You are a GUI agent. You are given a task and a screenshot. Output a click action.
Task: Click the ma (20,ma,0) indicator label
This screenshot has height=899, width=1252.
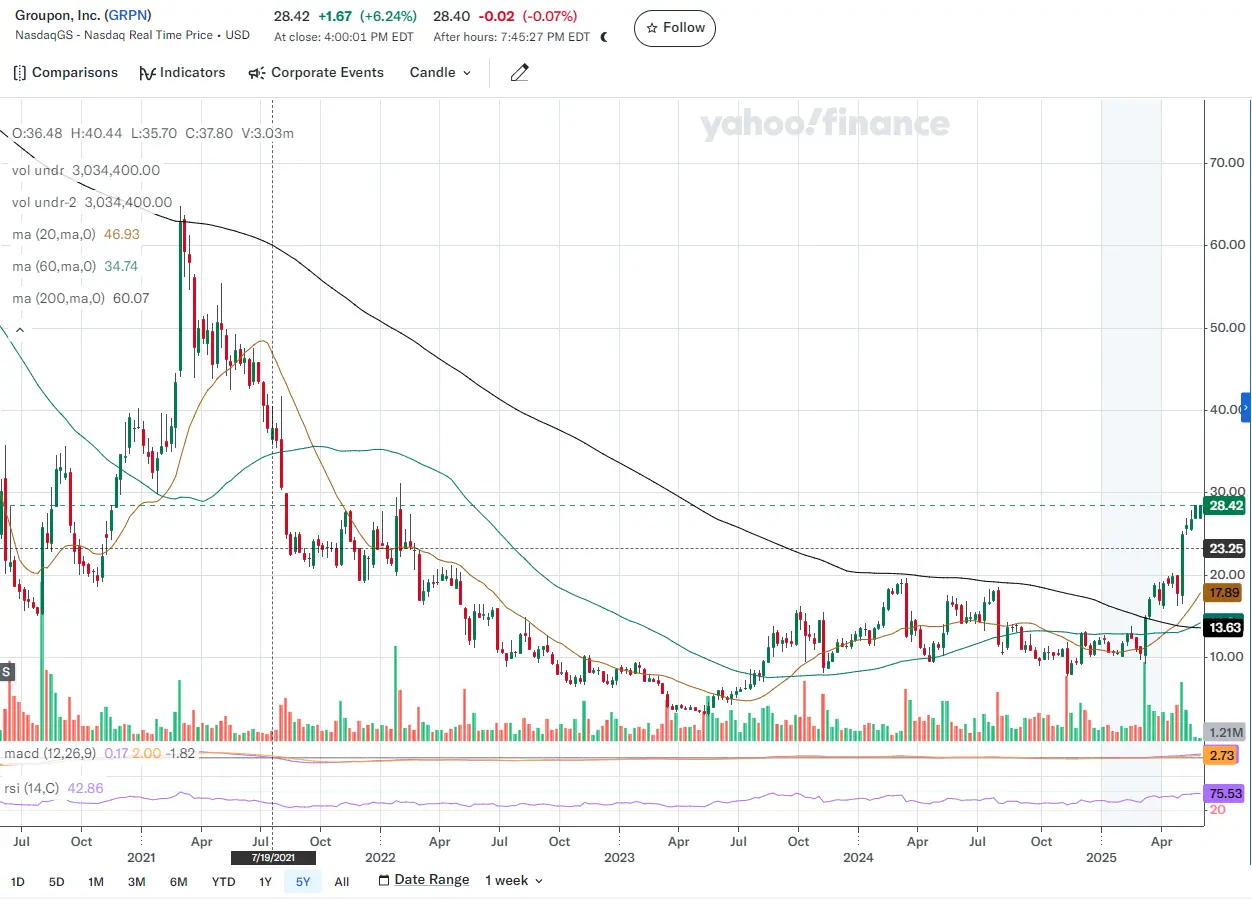tap(56, 234)
